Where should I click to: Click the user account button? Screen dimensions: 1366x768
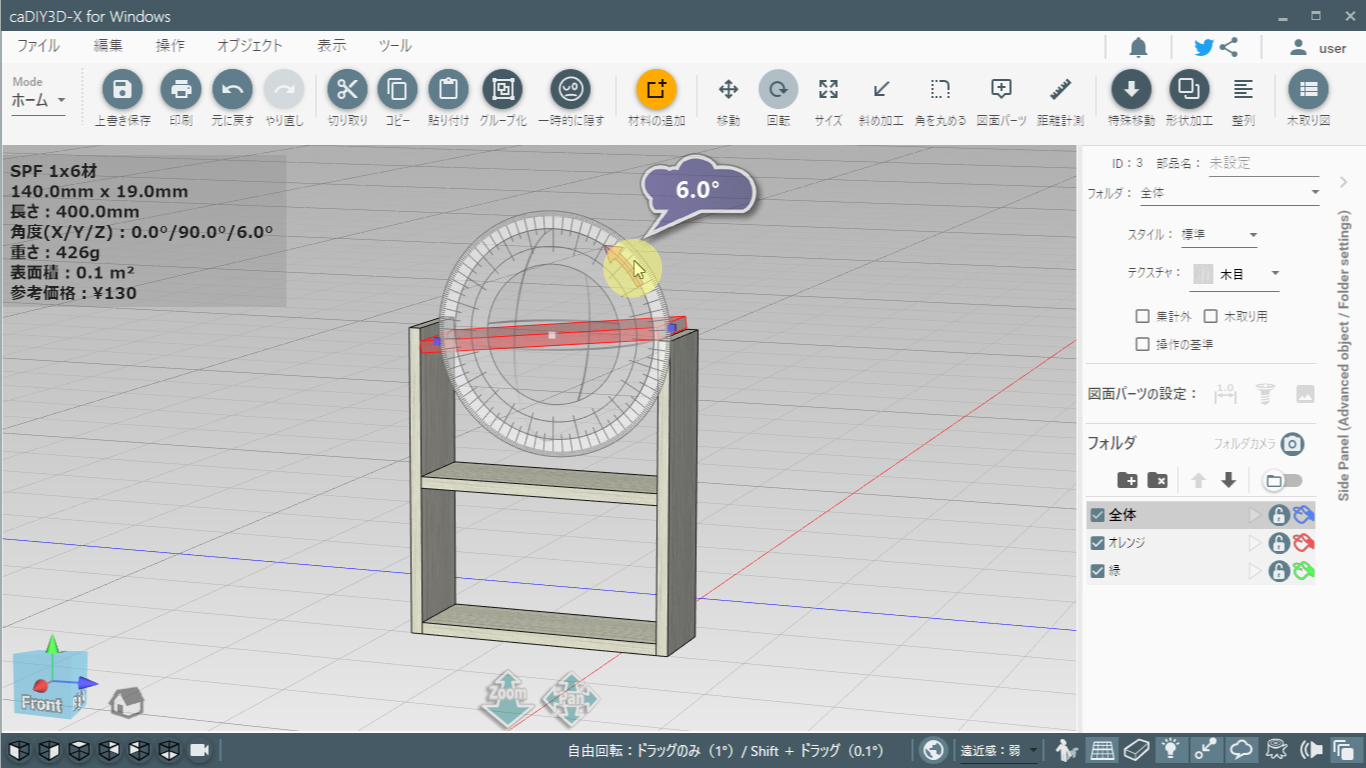click(1318, 47)
